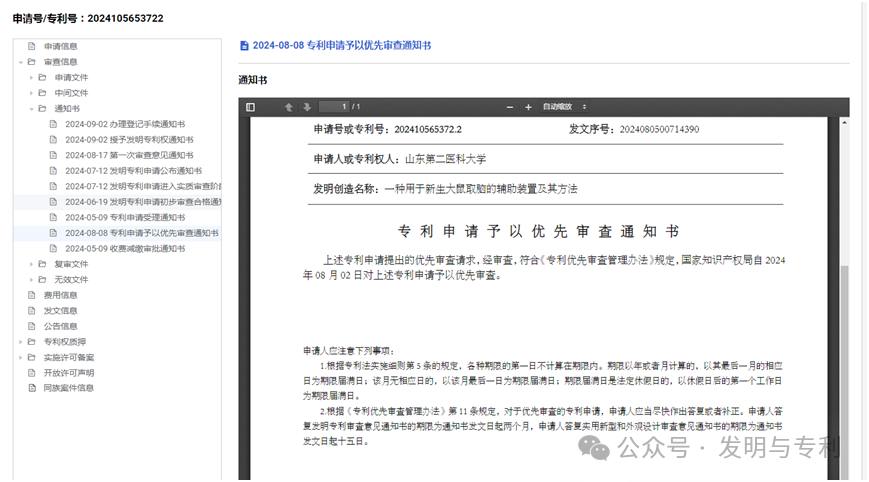Select 2024-06-19 发明专利申请初步审查合格 notice
Screen dimensions: 869x482
[143, 202]
